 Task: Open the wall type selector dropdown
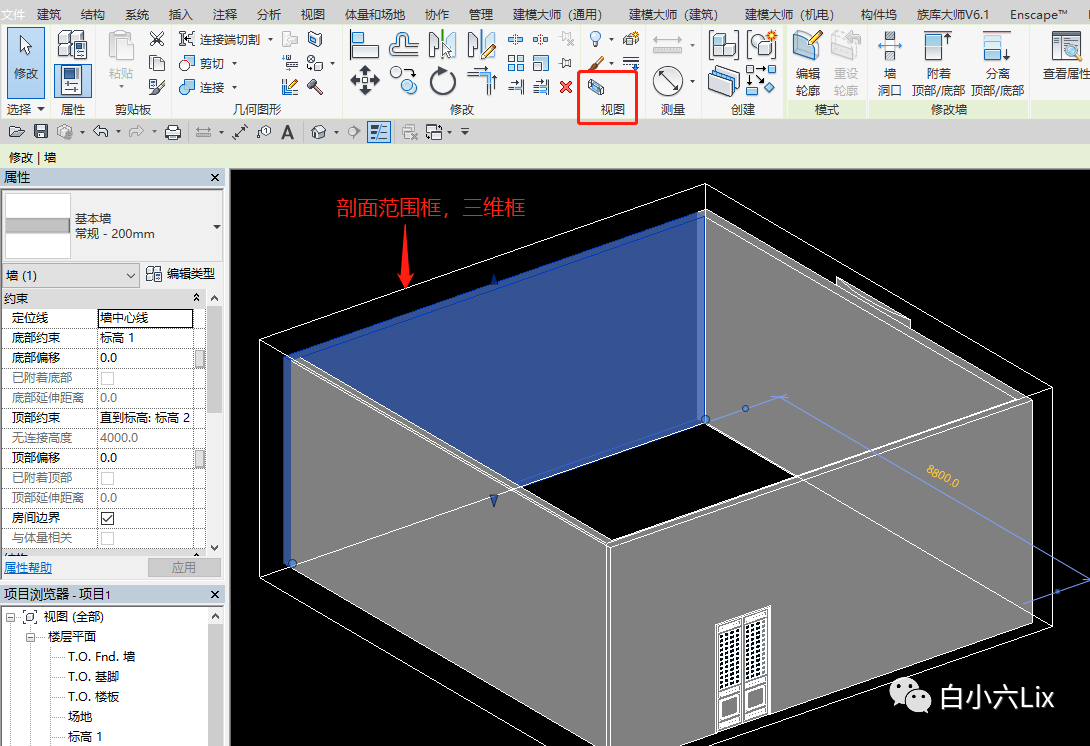[217, 227]
